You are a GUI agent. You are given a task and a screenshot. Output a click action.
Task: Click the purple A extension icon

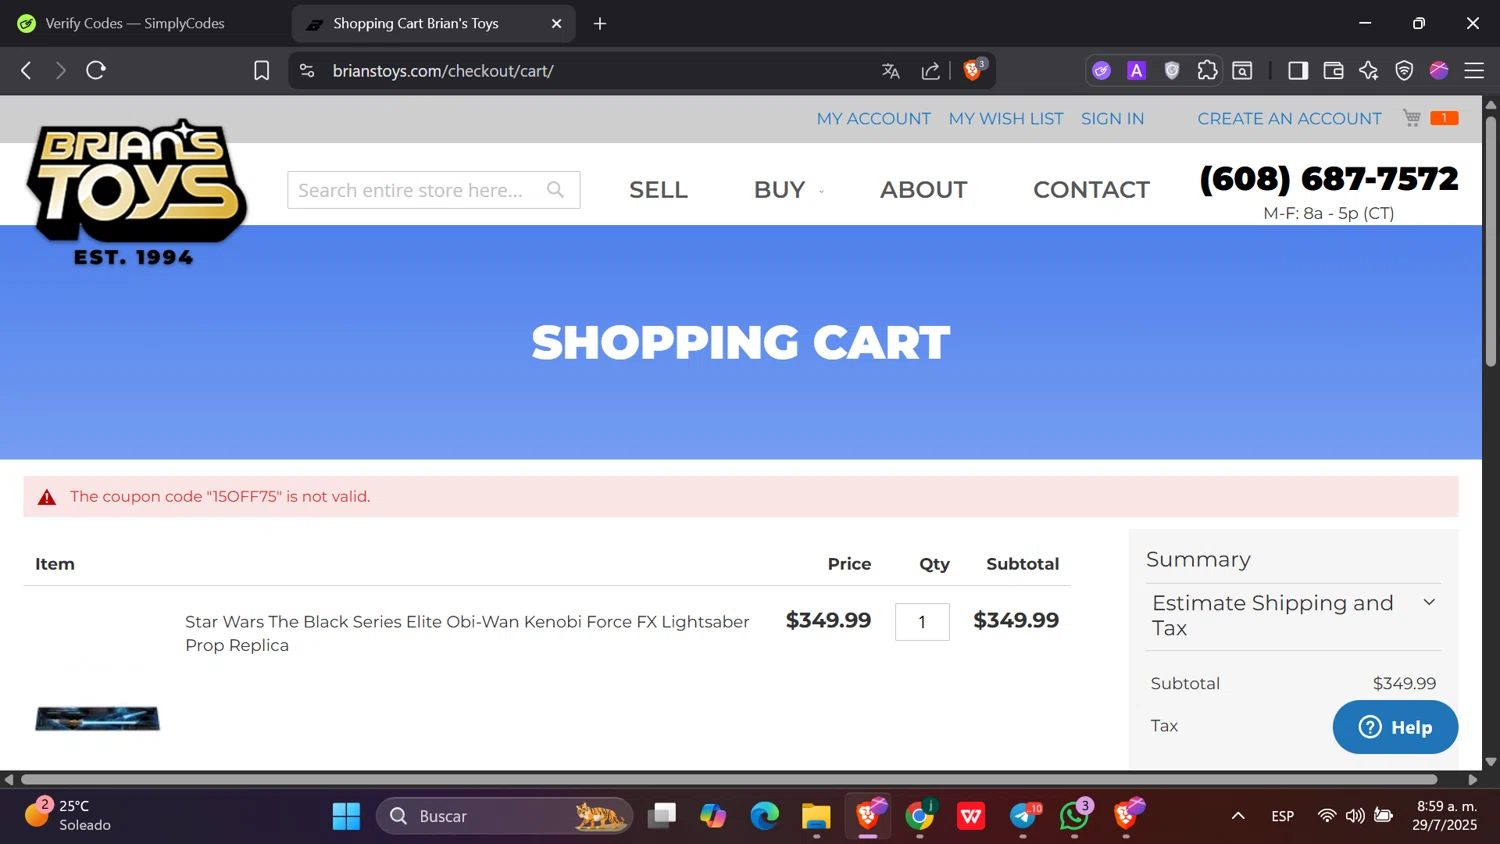(1136, 70)
